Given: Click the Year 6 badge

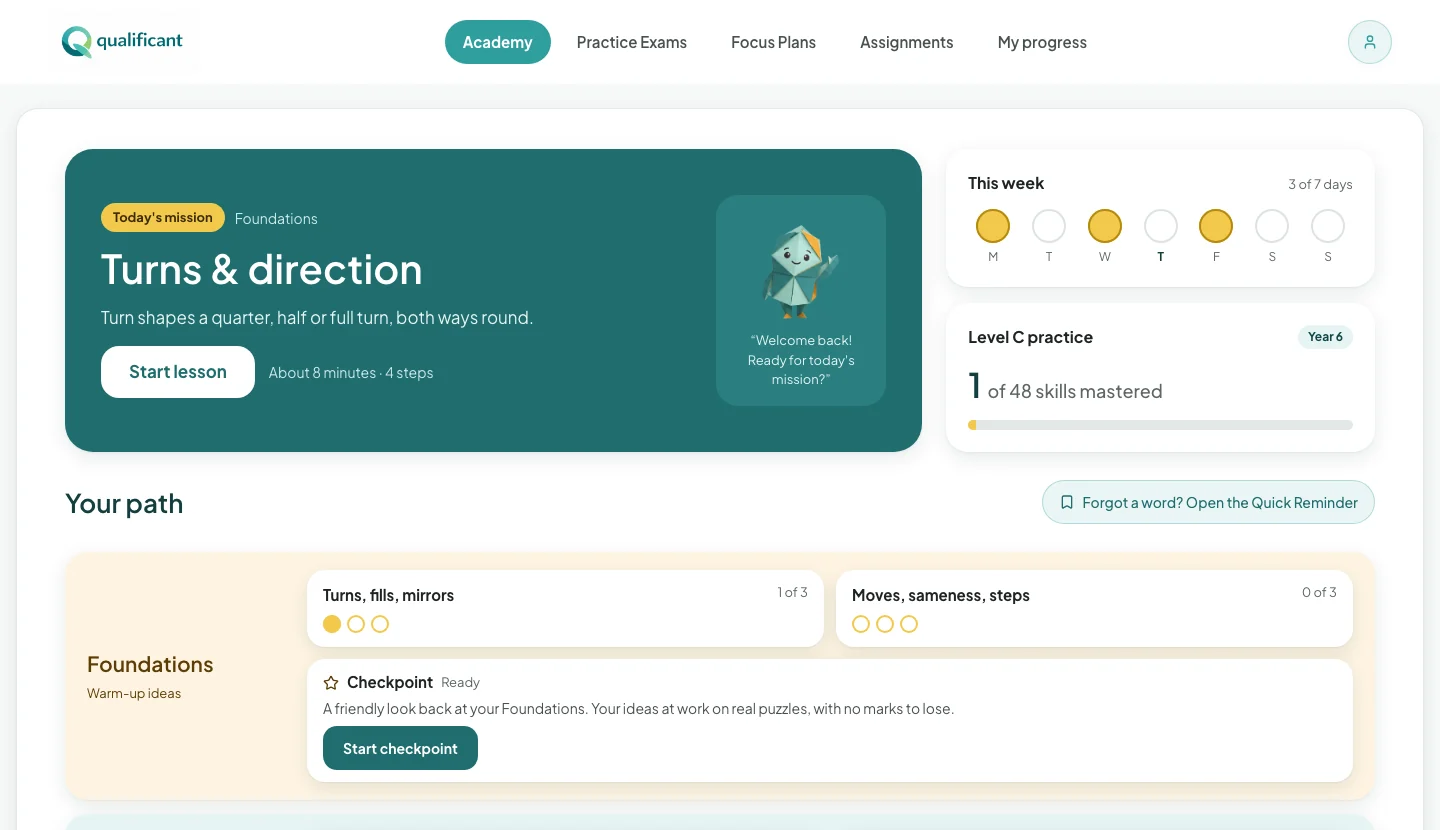Looking at the screenshot, I should (1325, 337).
